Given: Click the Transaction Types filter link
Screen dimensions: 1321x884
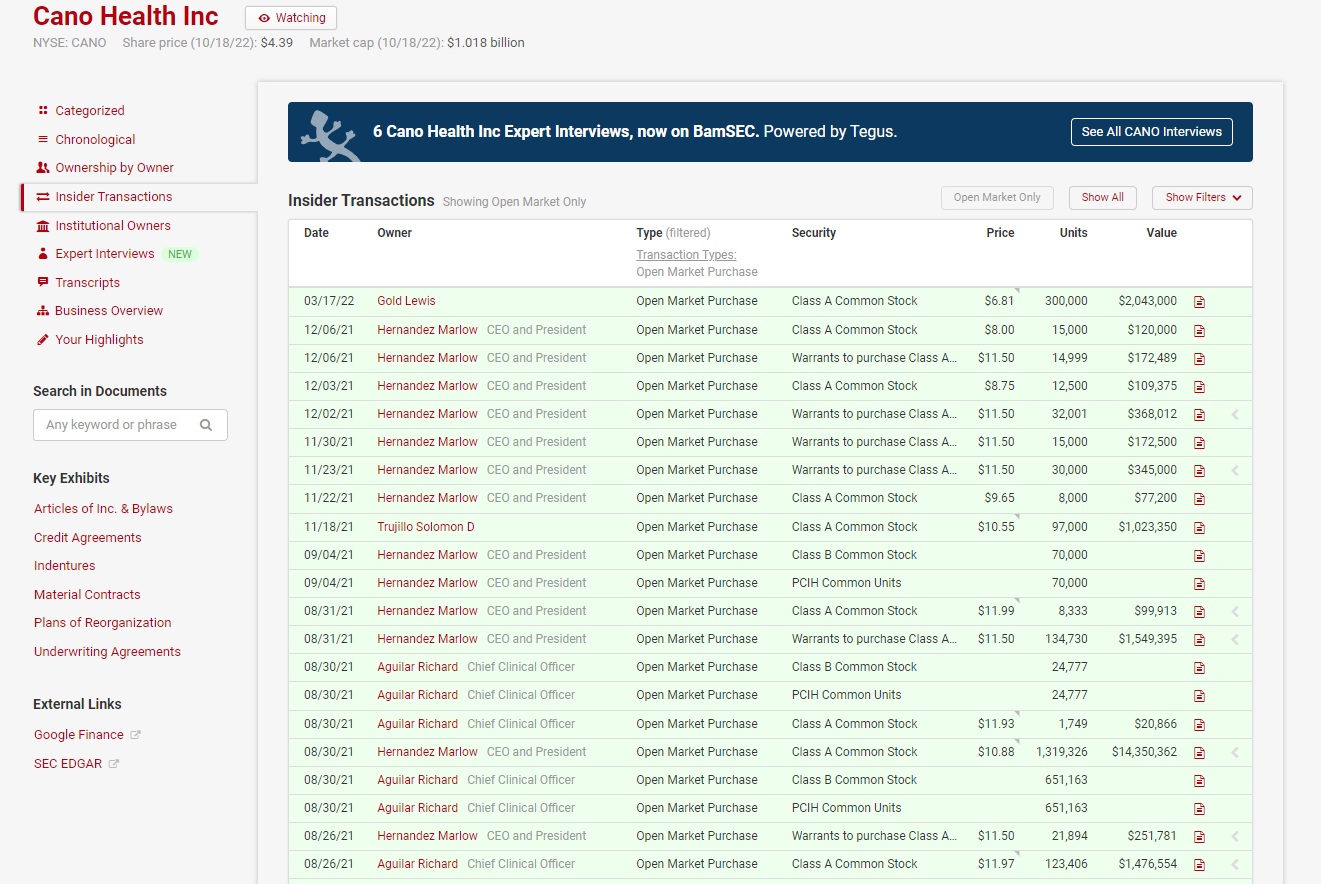Looking at the screenshot, I should [686, 255].
